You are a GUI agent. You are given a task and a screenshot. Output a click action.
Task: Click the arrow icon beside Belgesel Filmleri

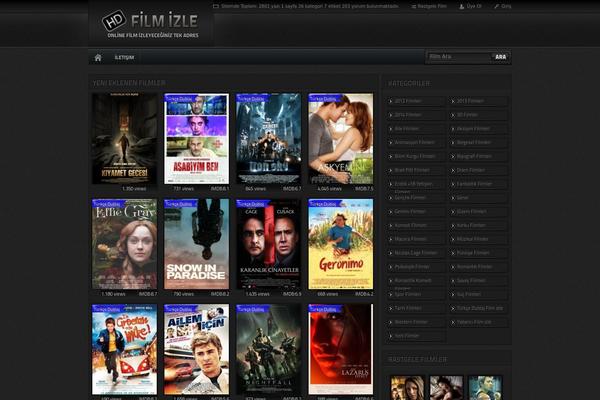pyautogui.click(x=453, y=143)
